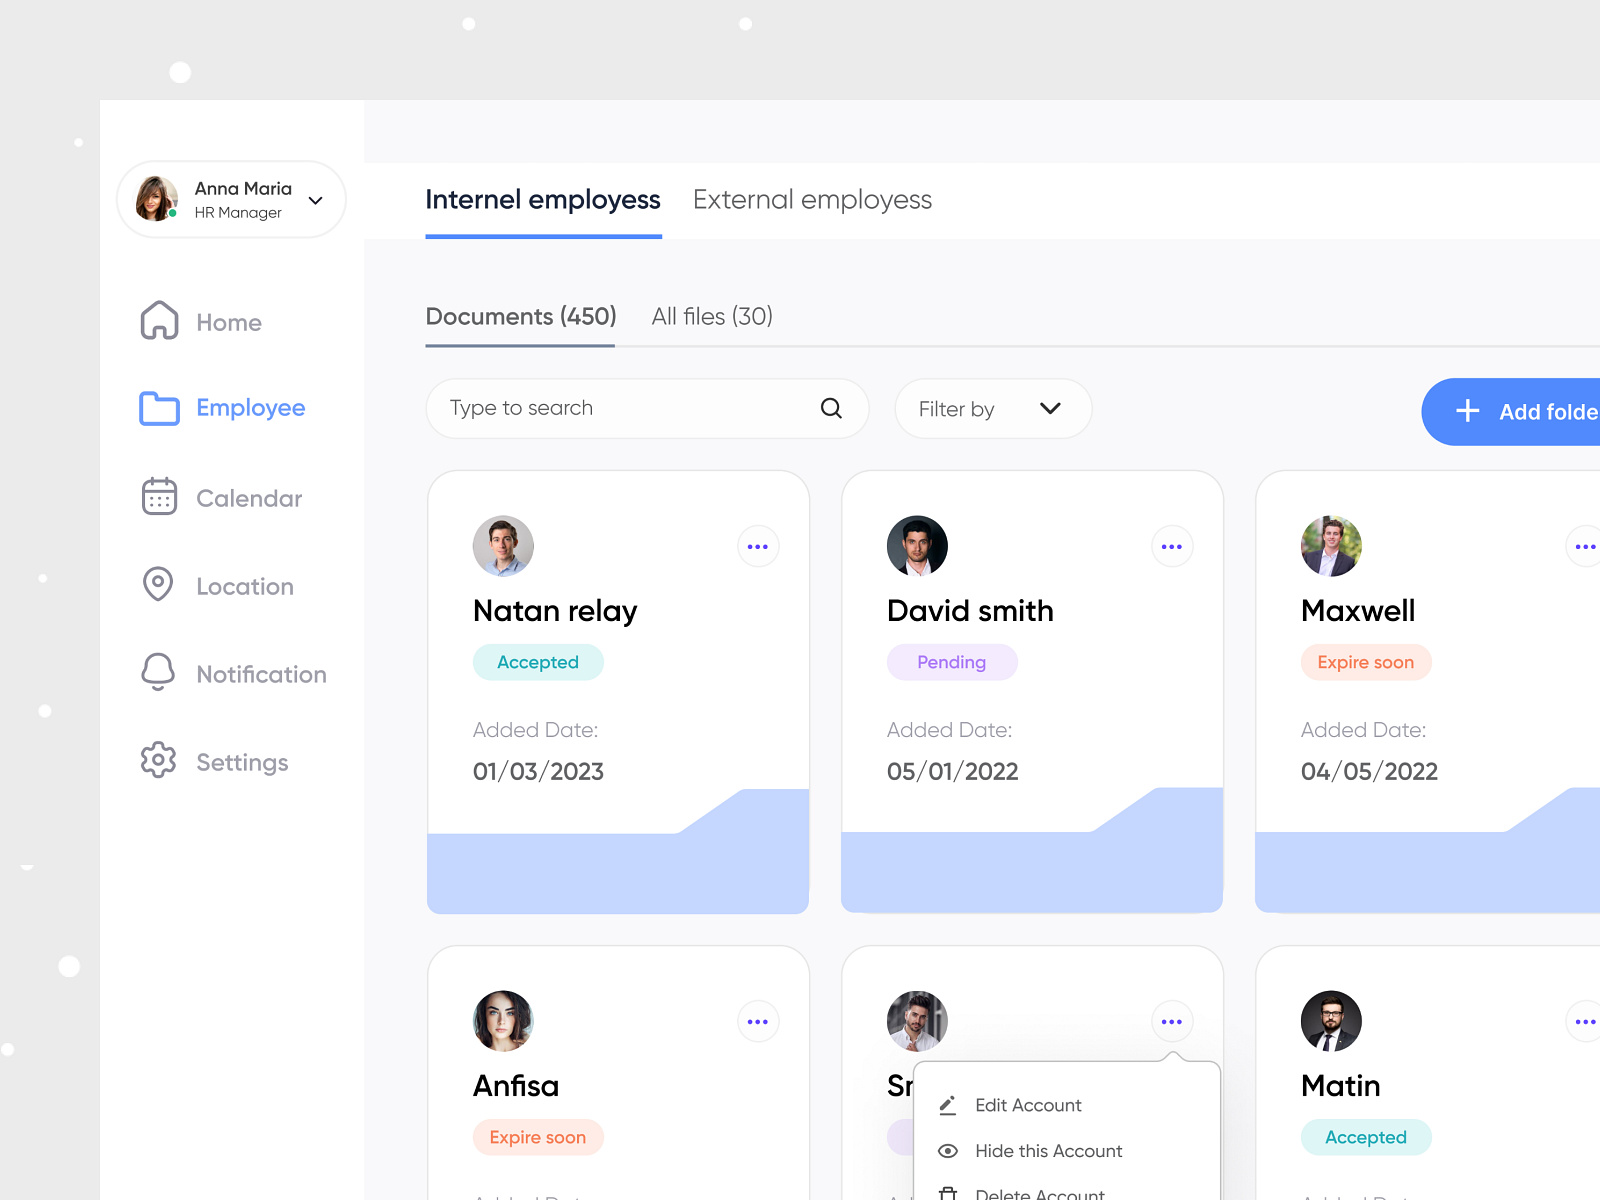
Task: Click the search magnifier icon
Action: pyautogui.click(x=830, y=408)
